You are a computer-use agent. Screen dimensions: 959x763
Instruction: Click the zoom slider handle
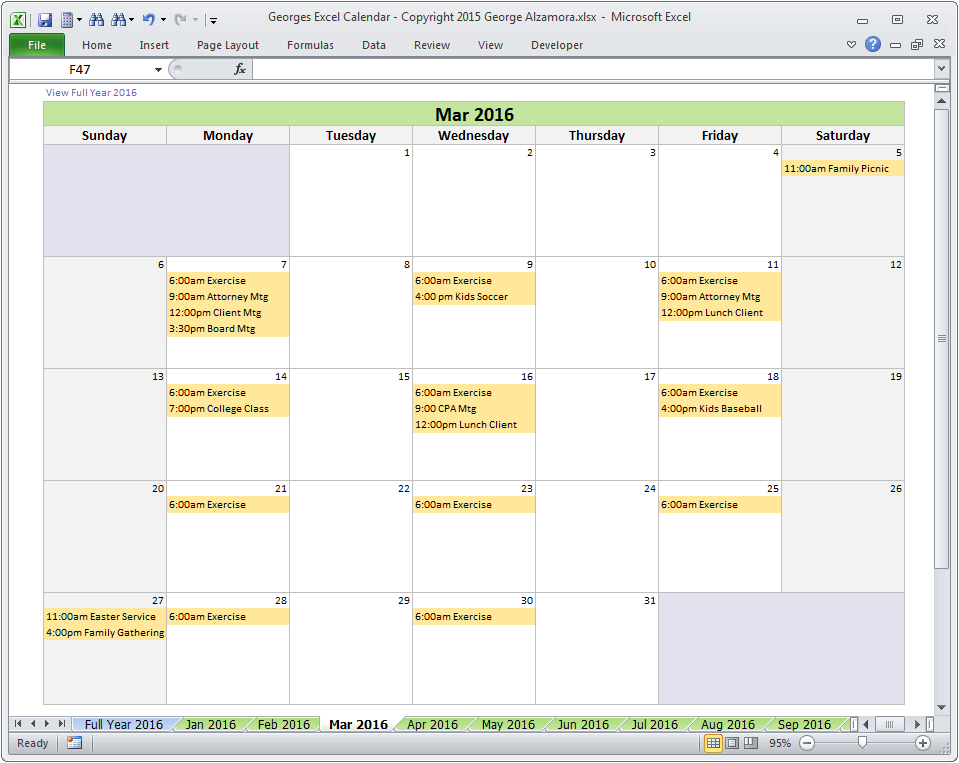tap(862, 742)
